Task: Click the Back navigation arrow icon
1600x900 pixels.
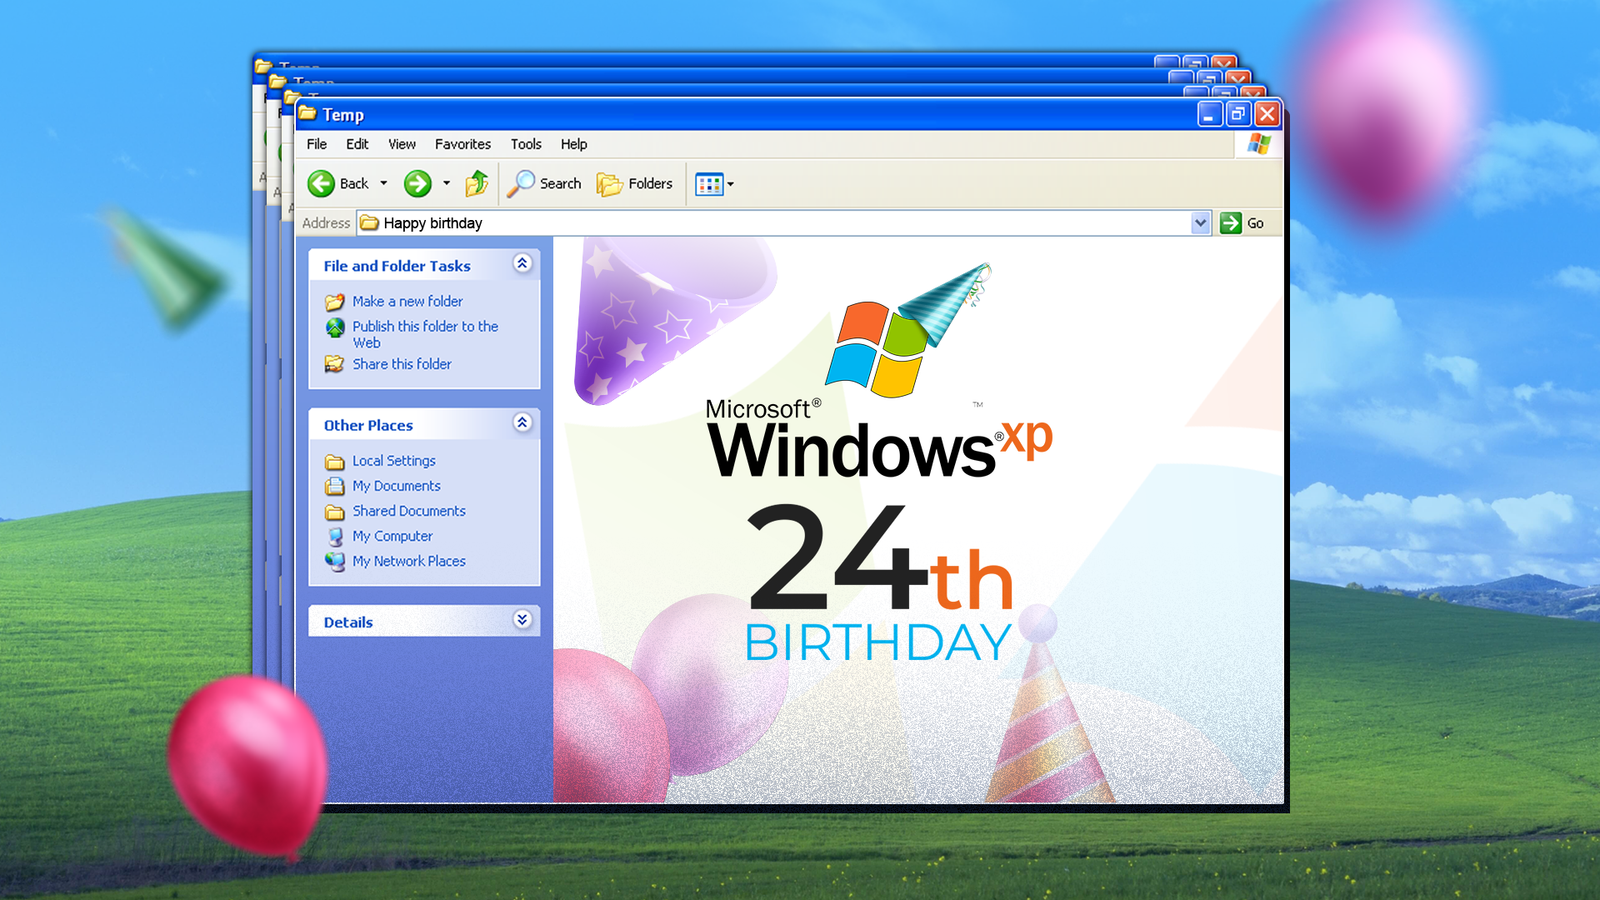Action: tap(322, 183)
